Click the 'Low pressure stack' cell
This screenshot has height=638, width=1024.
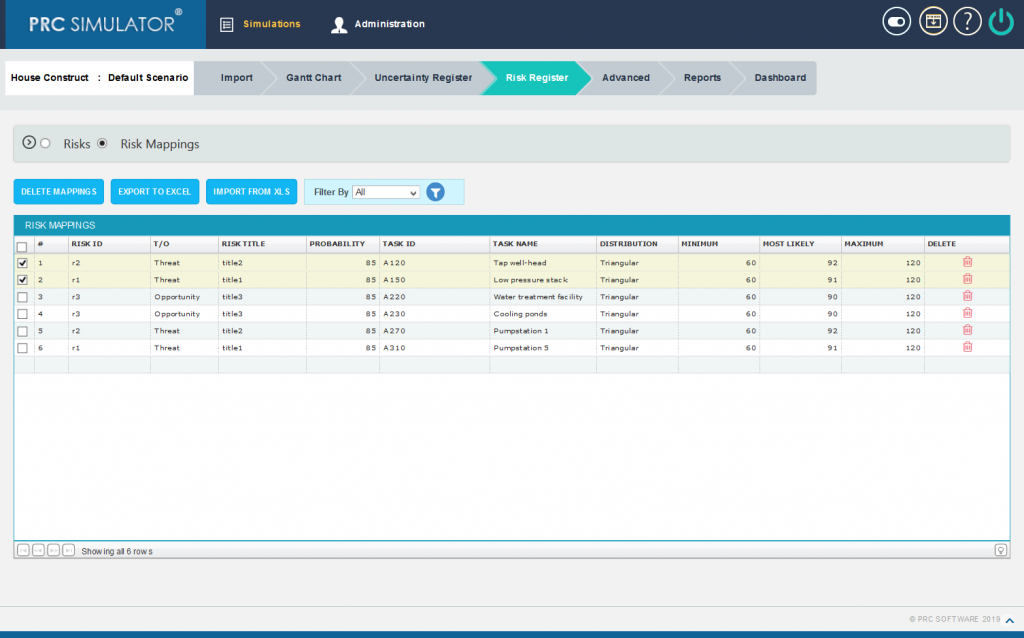(543, 279)
